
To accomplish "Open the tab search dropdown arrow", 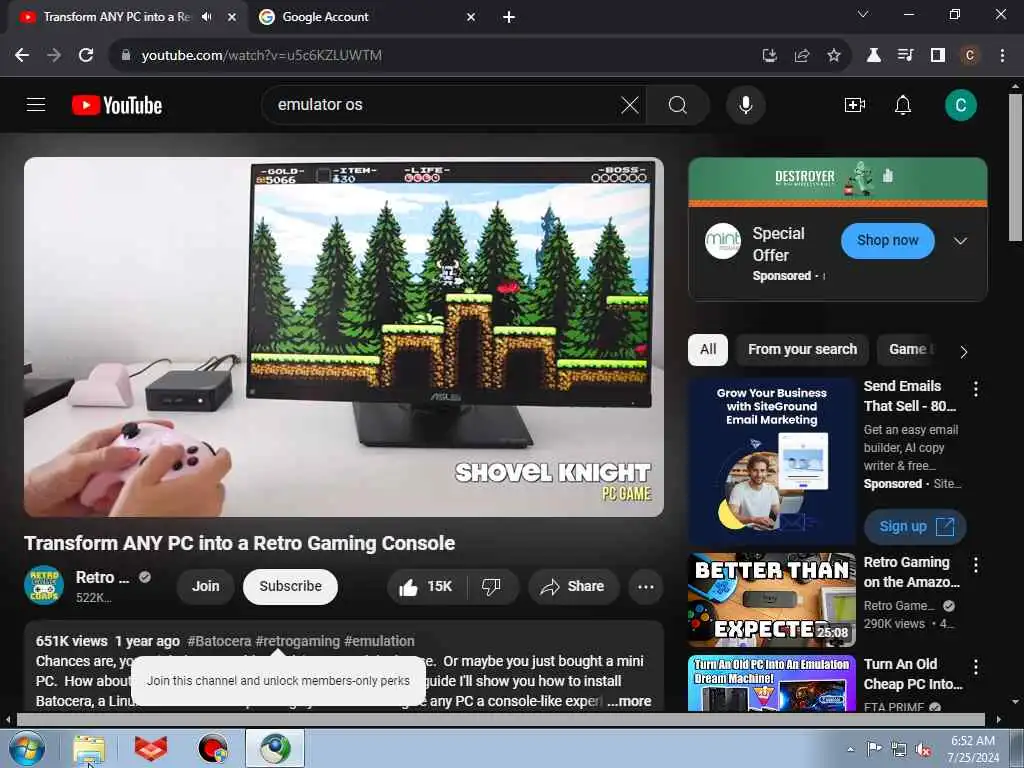I will point(863,14).
